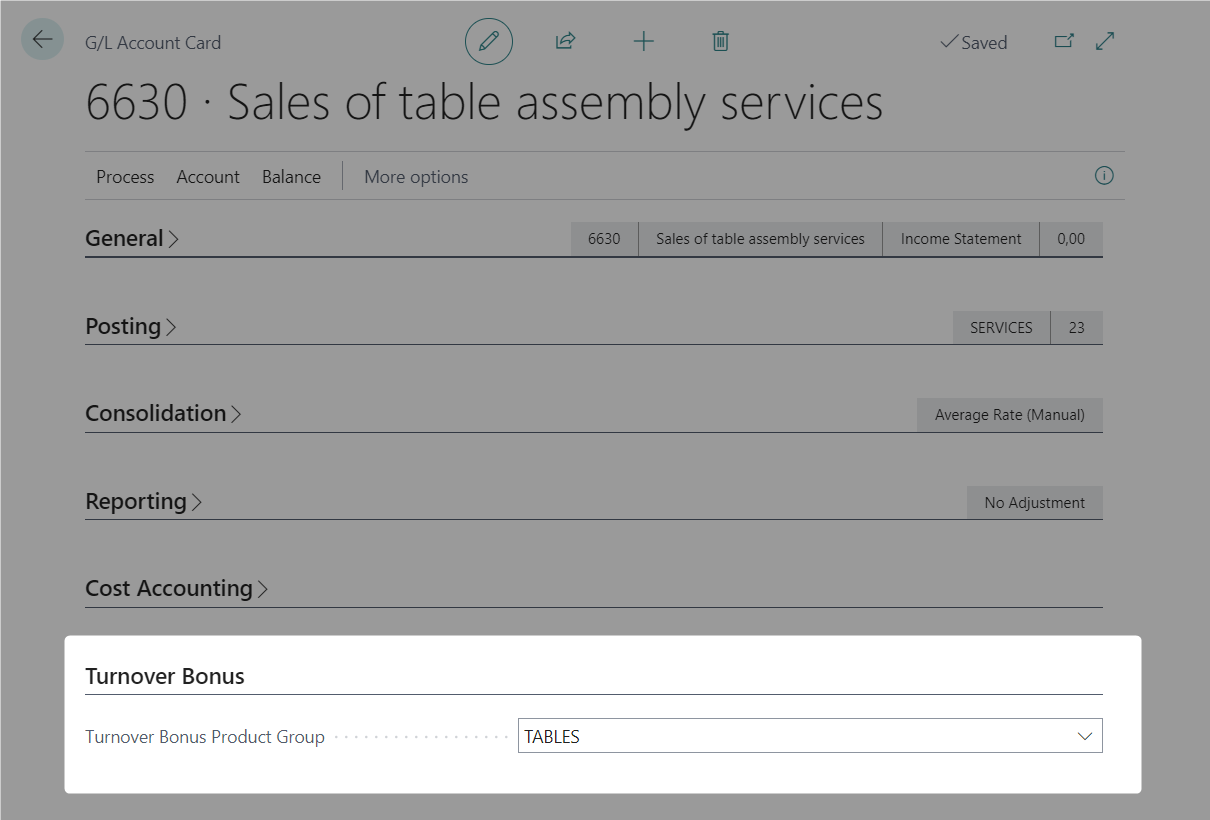The image size is (1210, 820).
Task: Open Turnover Bonus Product Group dropdown arrow
Action: pos(1084,736)
